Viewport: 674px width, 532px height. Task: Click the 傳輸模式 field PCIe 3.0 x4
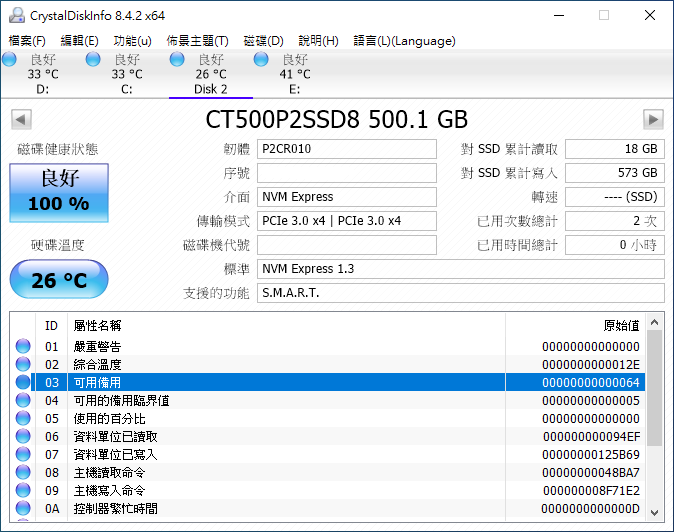tap(347, 221)
